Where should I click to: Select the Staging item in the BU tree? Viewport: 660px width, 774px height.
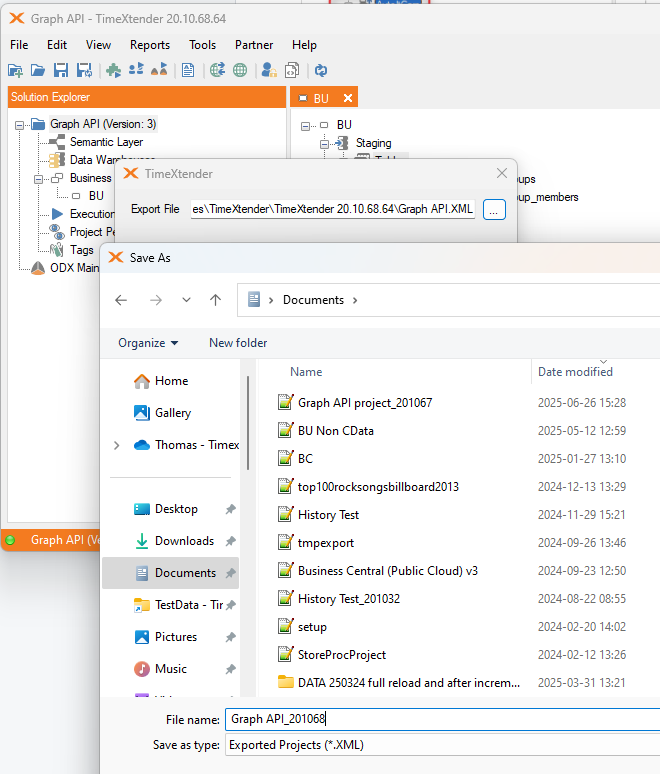click(x=373, y=143)
